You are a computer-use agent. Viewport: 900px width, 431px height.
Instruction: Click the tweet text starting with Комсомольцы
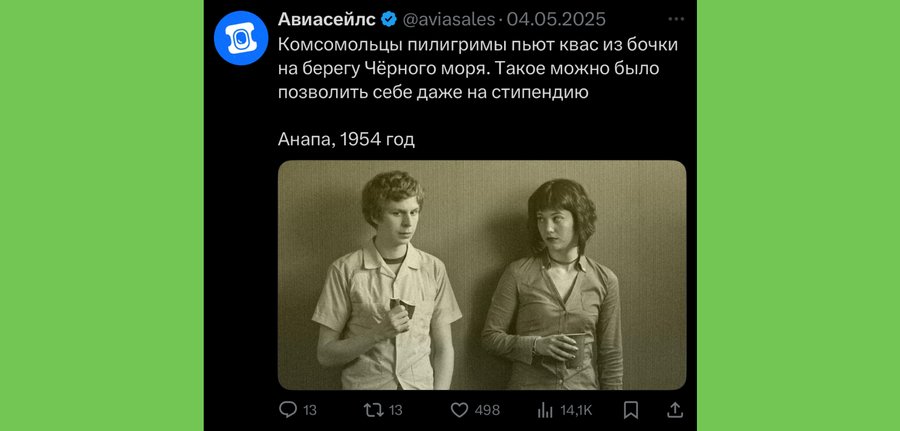click(x=478, y=68)
